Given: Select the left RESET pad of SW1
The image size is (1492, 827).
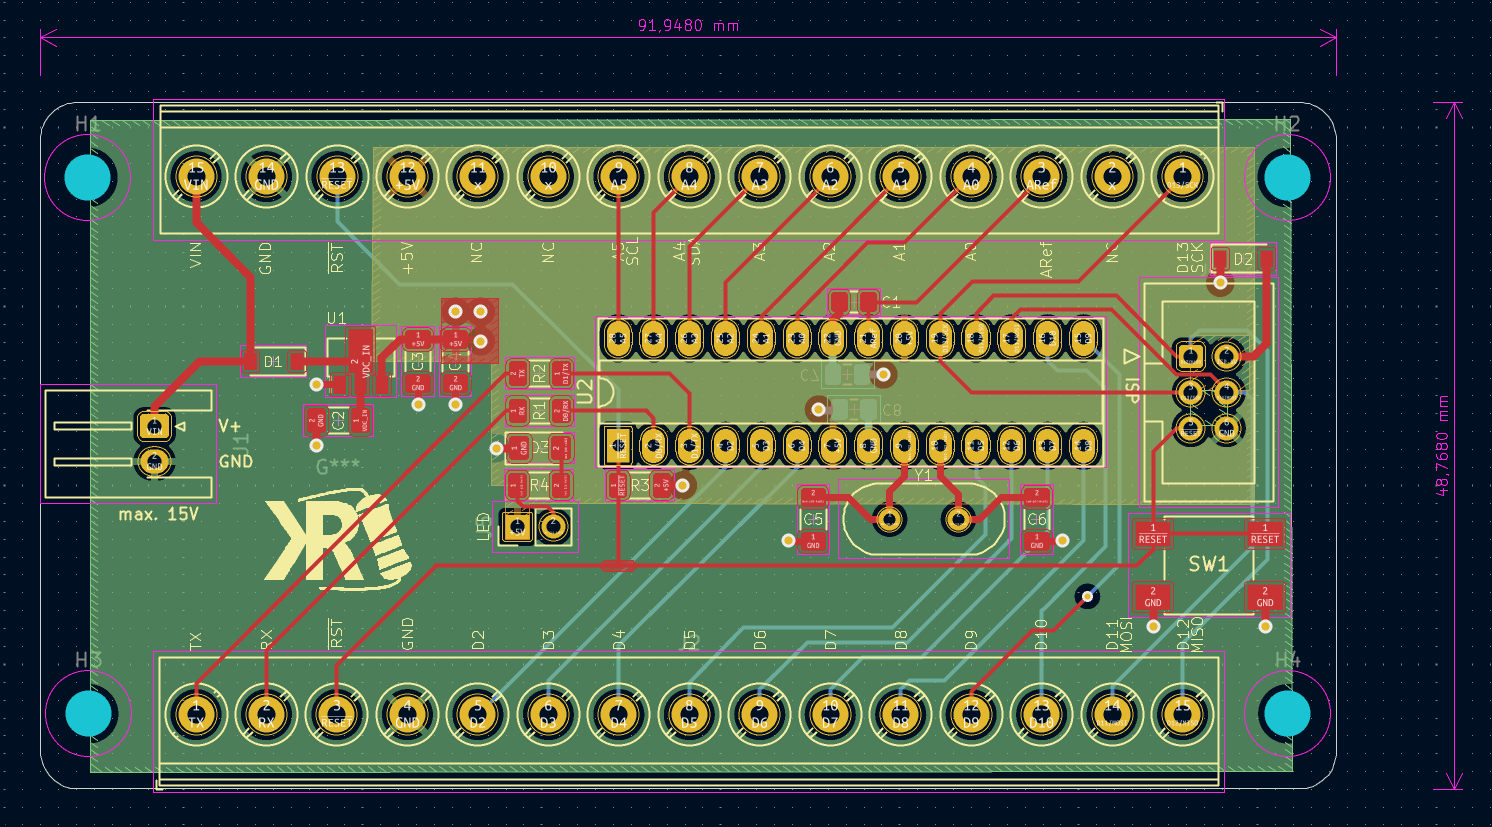Looking at the screenshot, I should (1152, 534).
